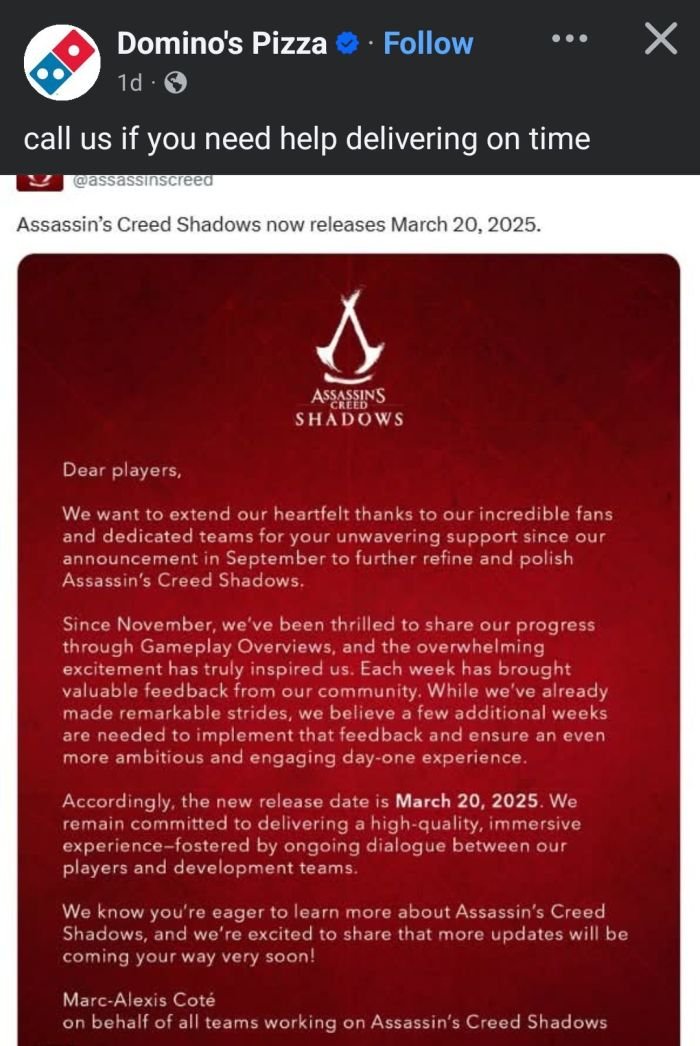
Task: Tap the "Dear players," greeting line
Action: (123, 469)
